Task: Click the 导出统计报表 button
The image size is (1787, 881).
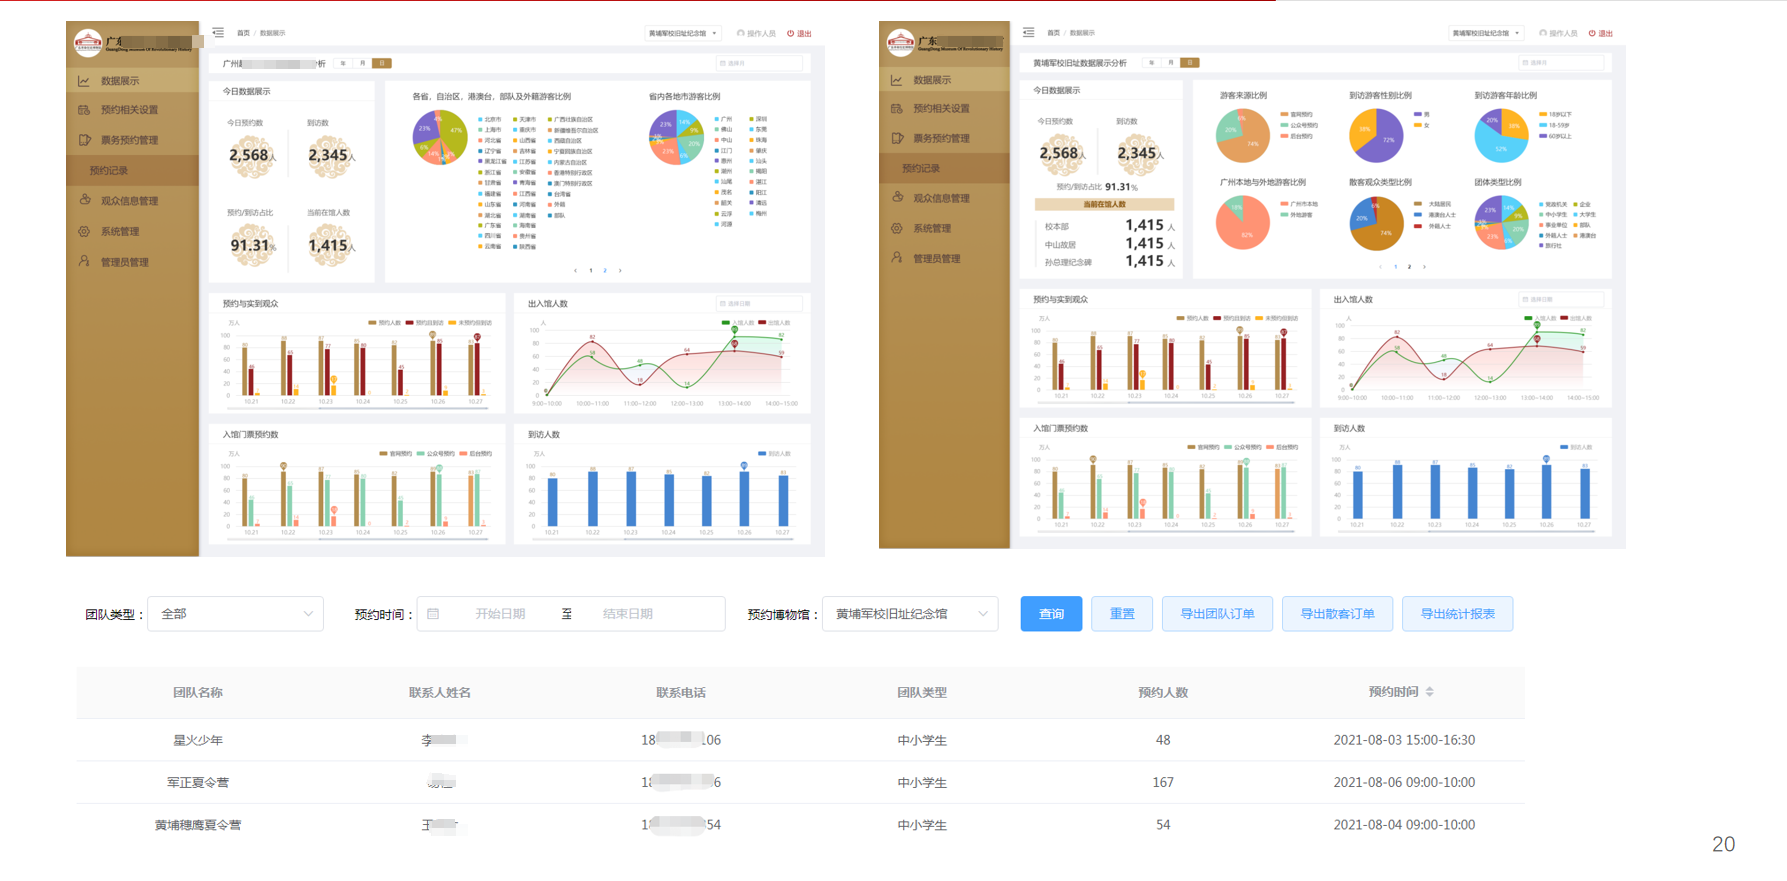Action: (1457, 614)
